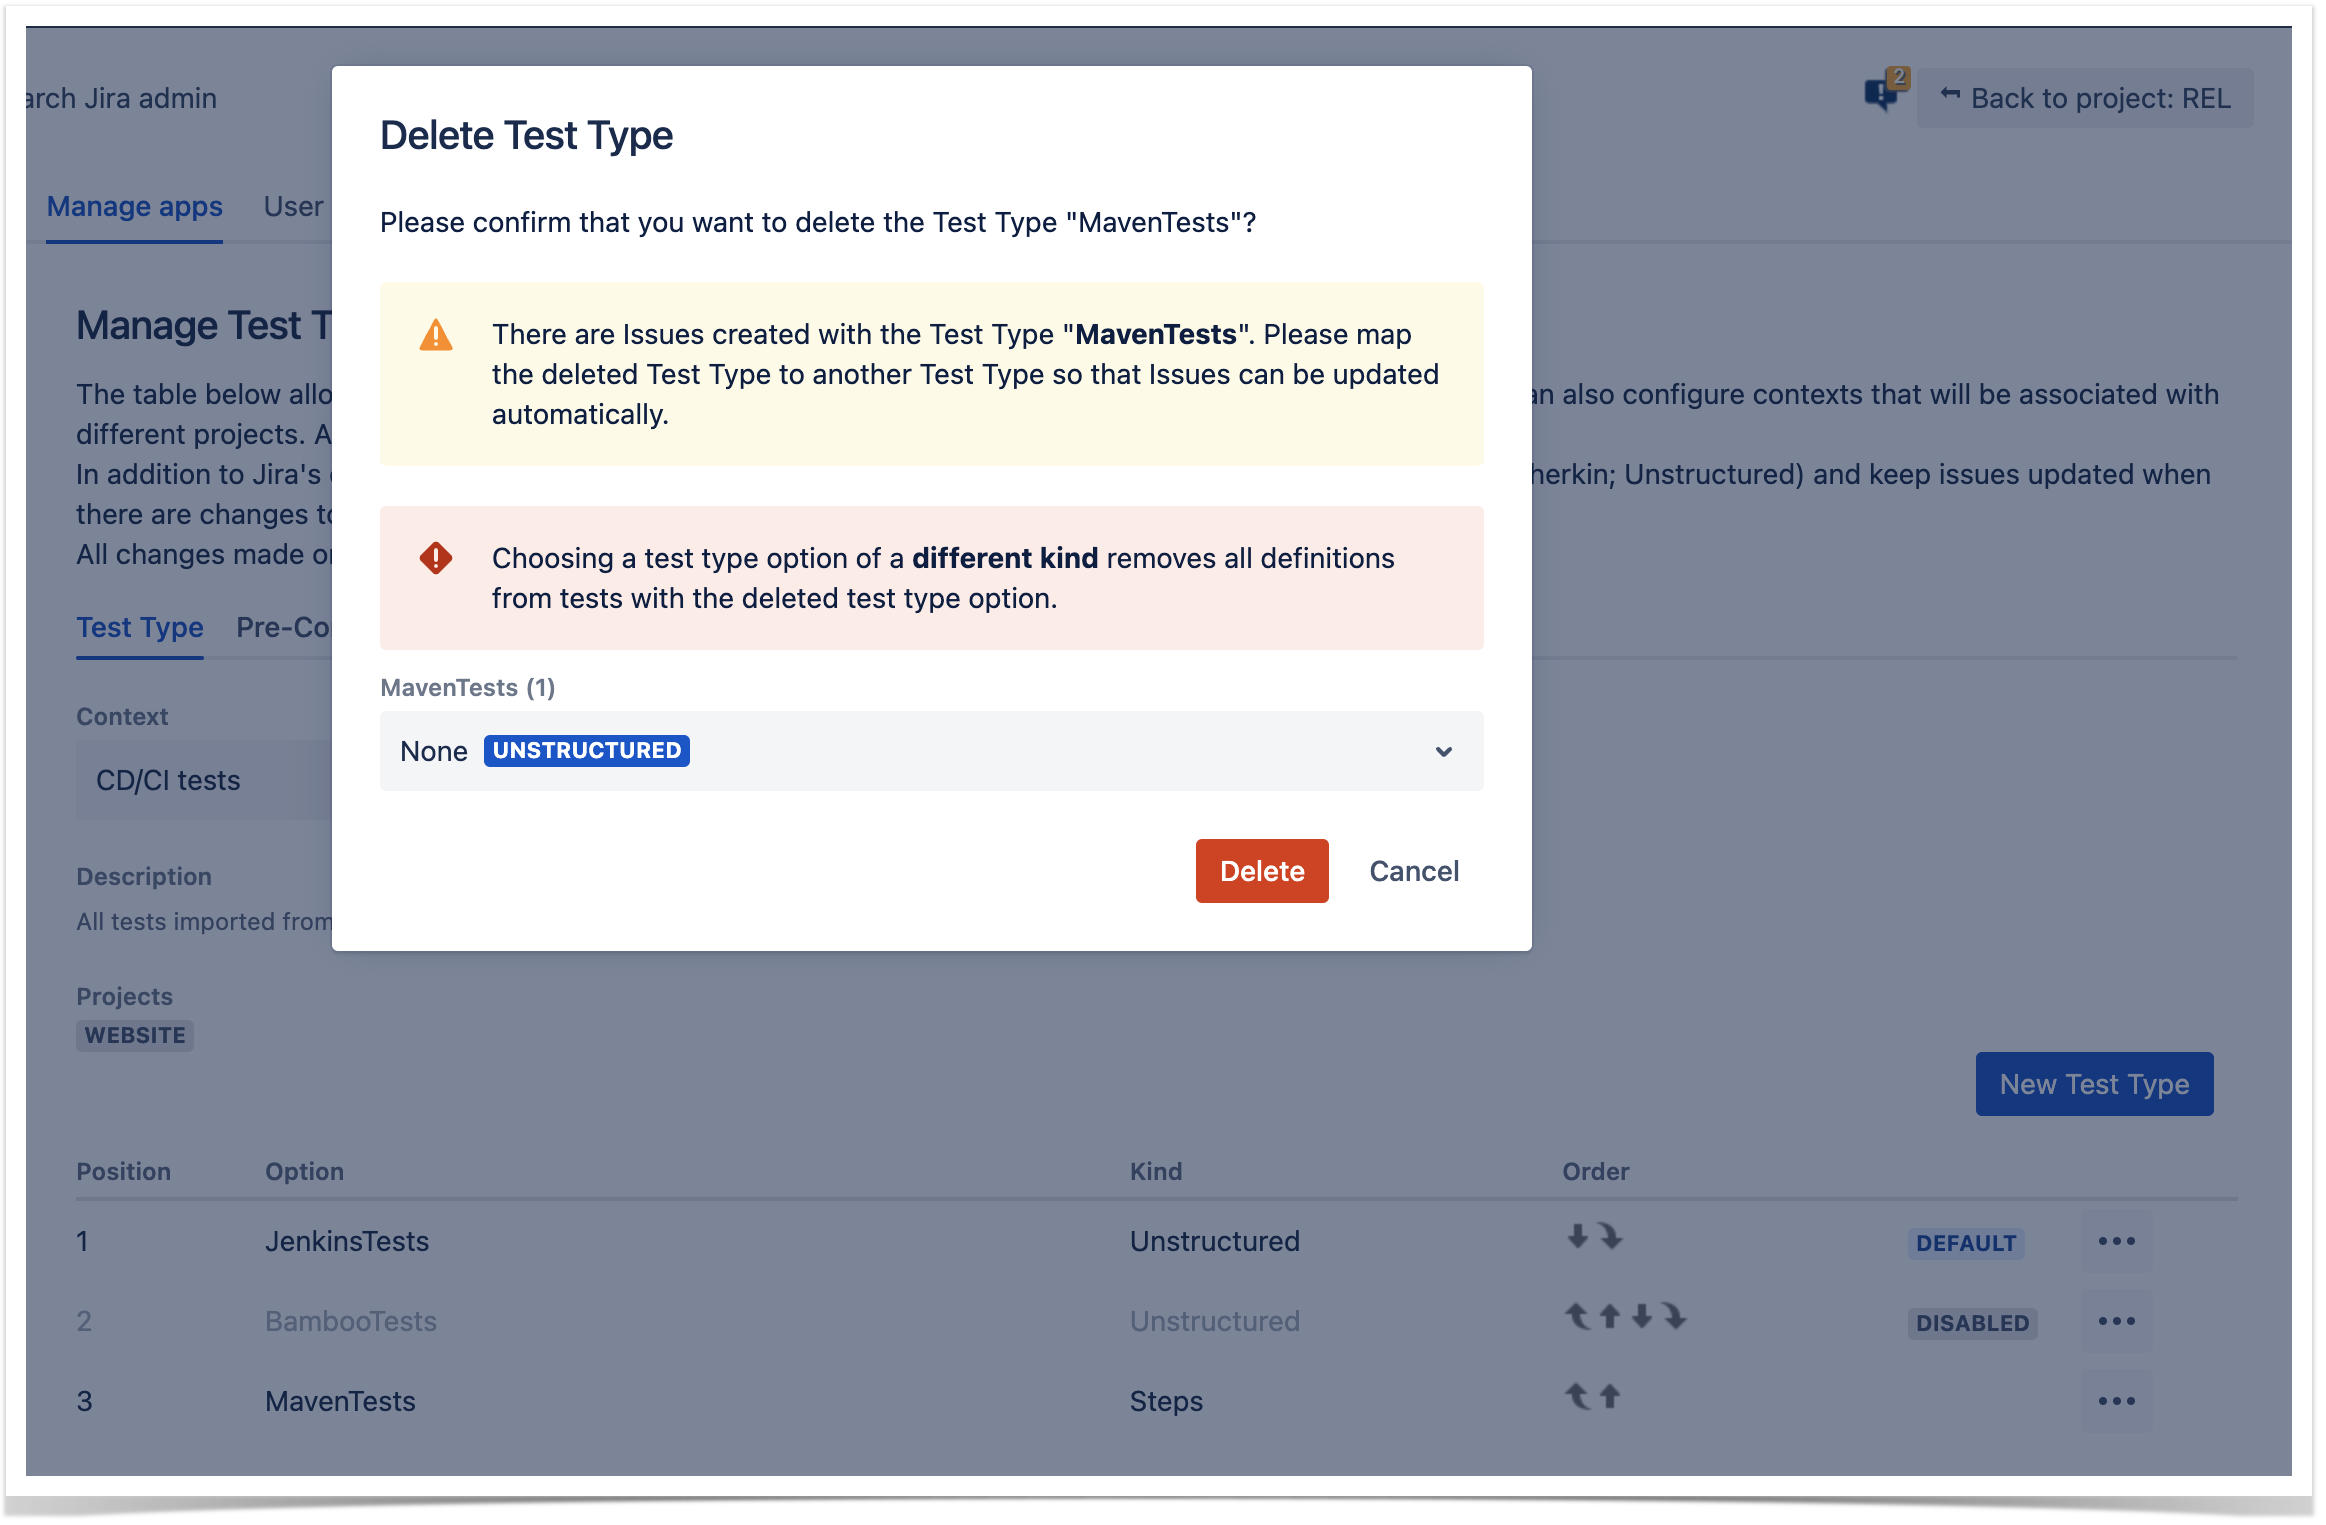Open the MavenTests mapping dropdown
2326x1525 pixels.
click(930, 750)
